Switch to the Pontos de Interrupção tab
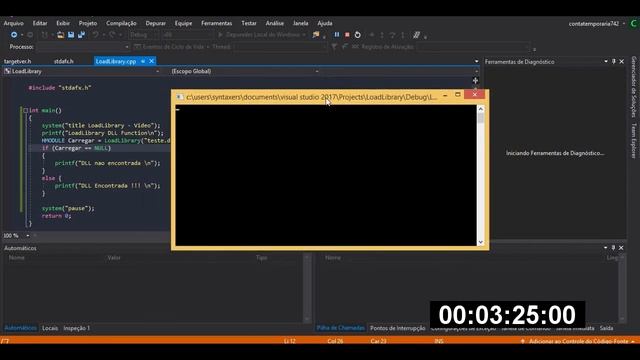 pyautogui.click(x=398, y=328)
